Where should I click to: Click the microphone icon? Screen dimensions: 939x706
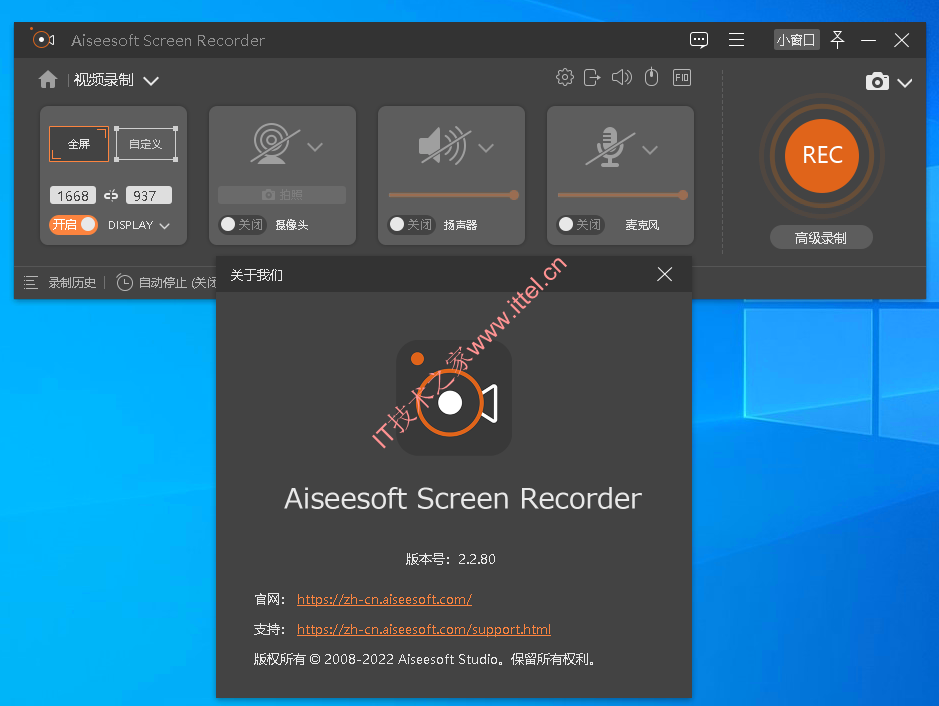[610, 147]
